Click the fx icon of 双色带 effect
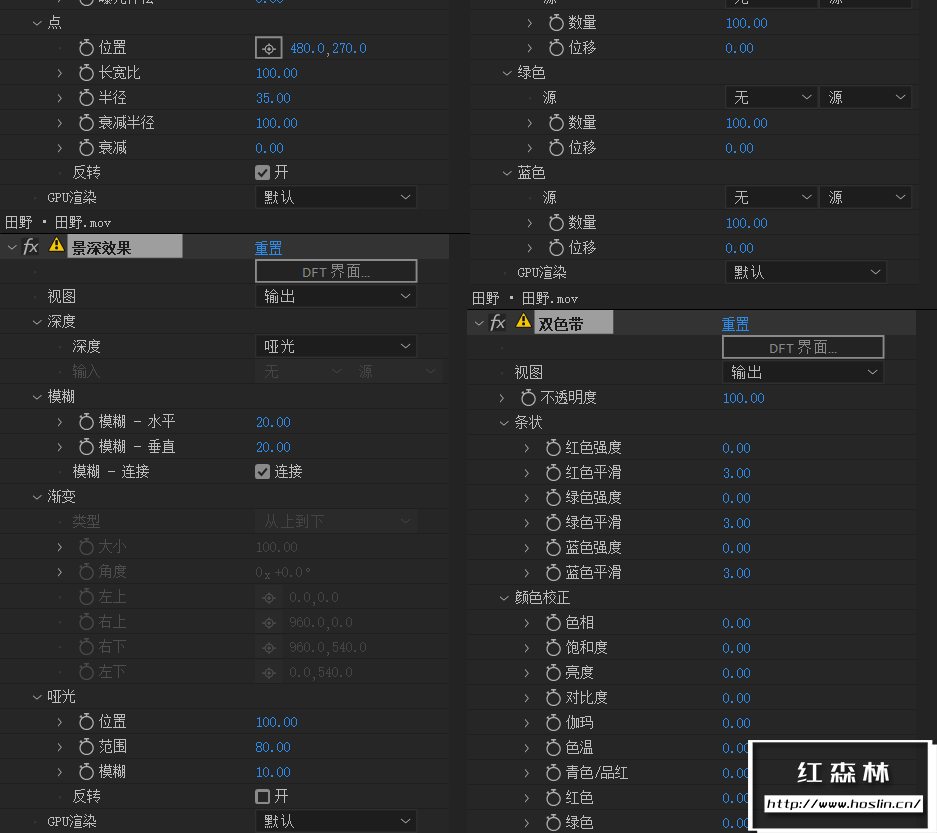Viewport: 937px width, 833px height. pos(498,323)
